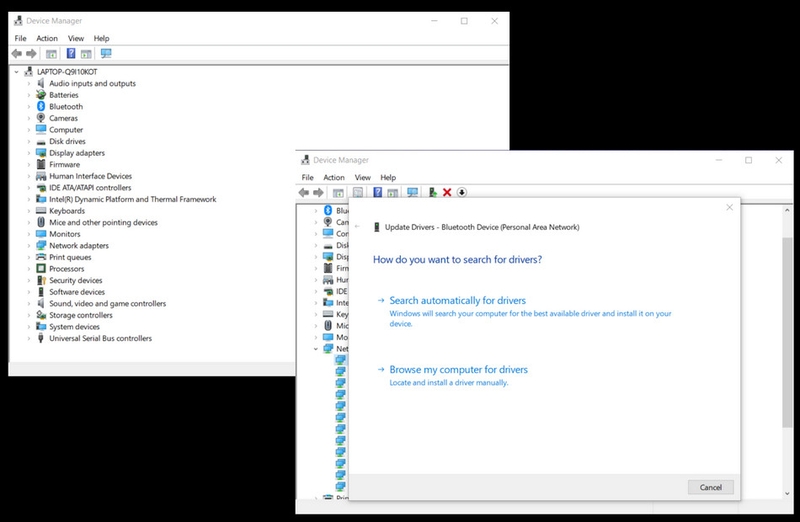Expand Sound, video and game controllers
Image resolution: width=800 pixels, height=522 pixels.
[29, 304]
